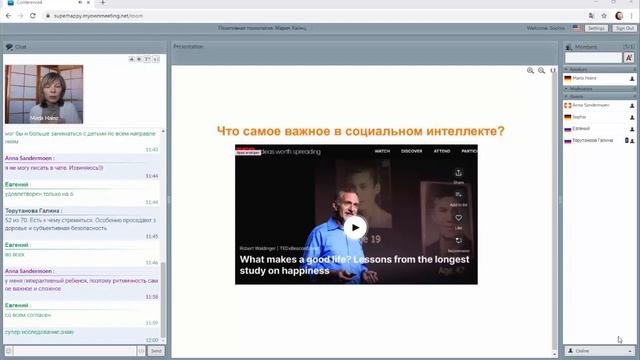Click the Members search field
The height and width of the screenshot is (360, 640).
point(593,58)
